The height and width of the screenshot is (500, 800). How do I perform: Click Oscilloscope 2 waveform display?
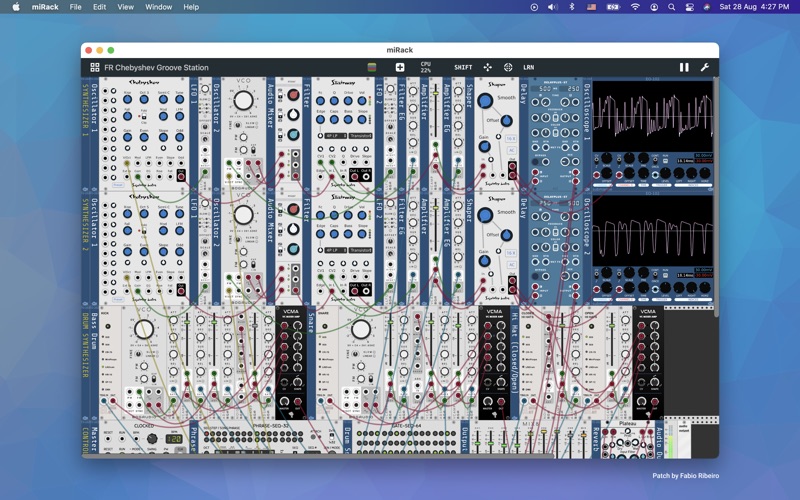653,231
